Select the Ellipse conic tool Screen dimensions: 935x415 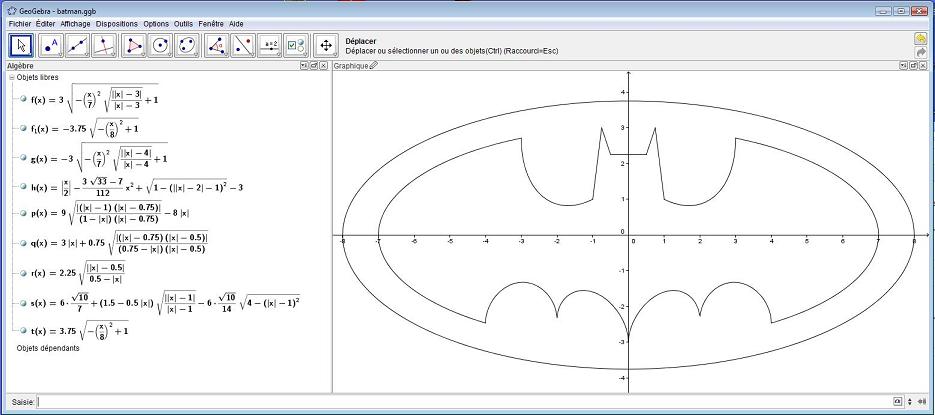[187, 45]
